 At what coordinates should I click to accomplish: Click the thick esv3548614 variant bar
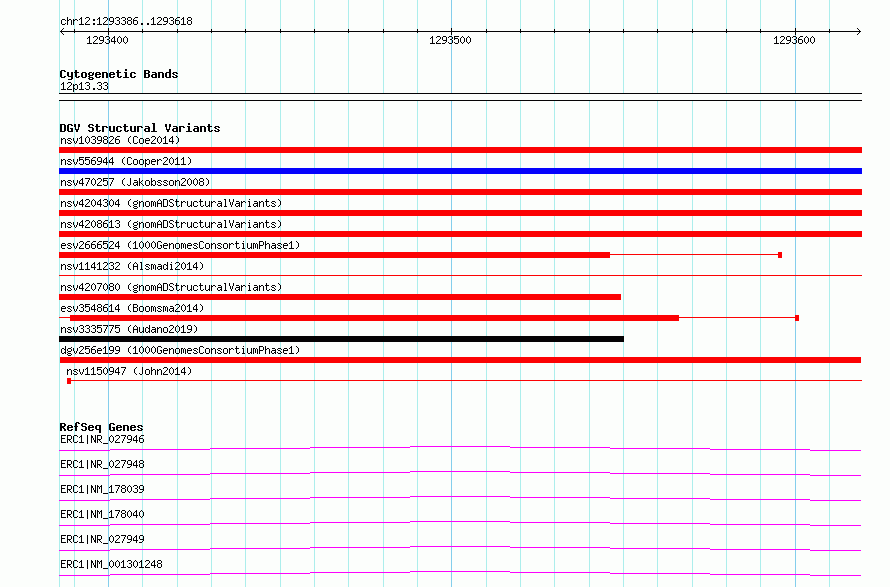pos(375,318)
